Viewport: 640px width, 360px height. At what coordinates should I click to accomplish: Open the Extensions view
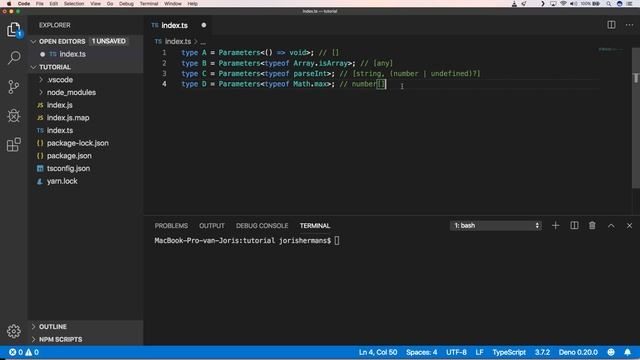pos(13,144)
